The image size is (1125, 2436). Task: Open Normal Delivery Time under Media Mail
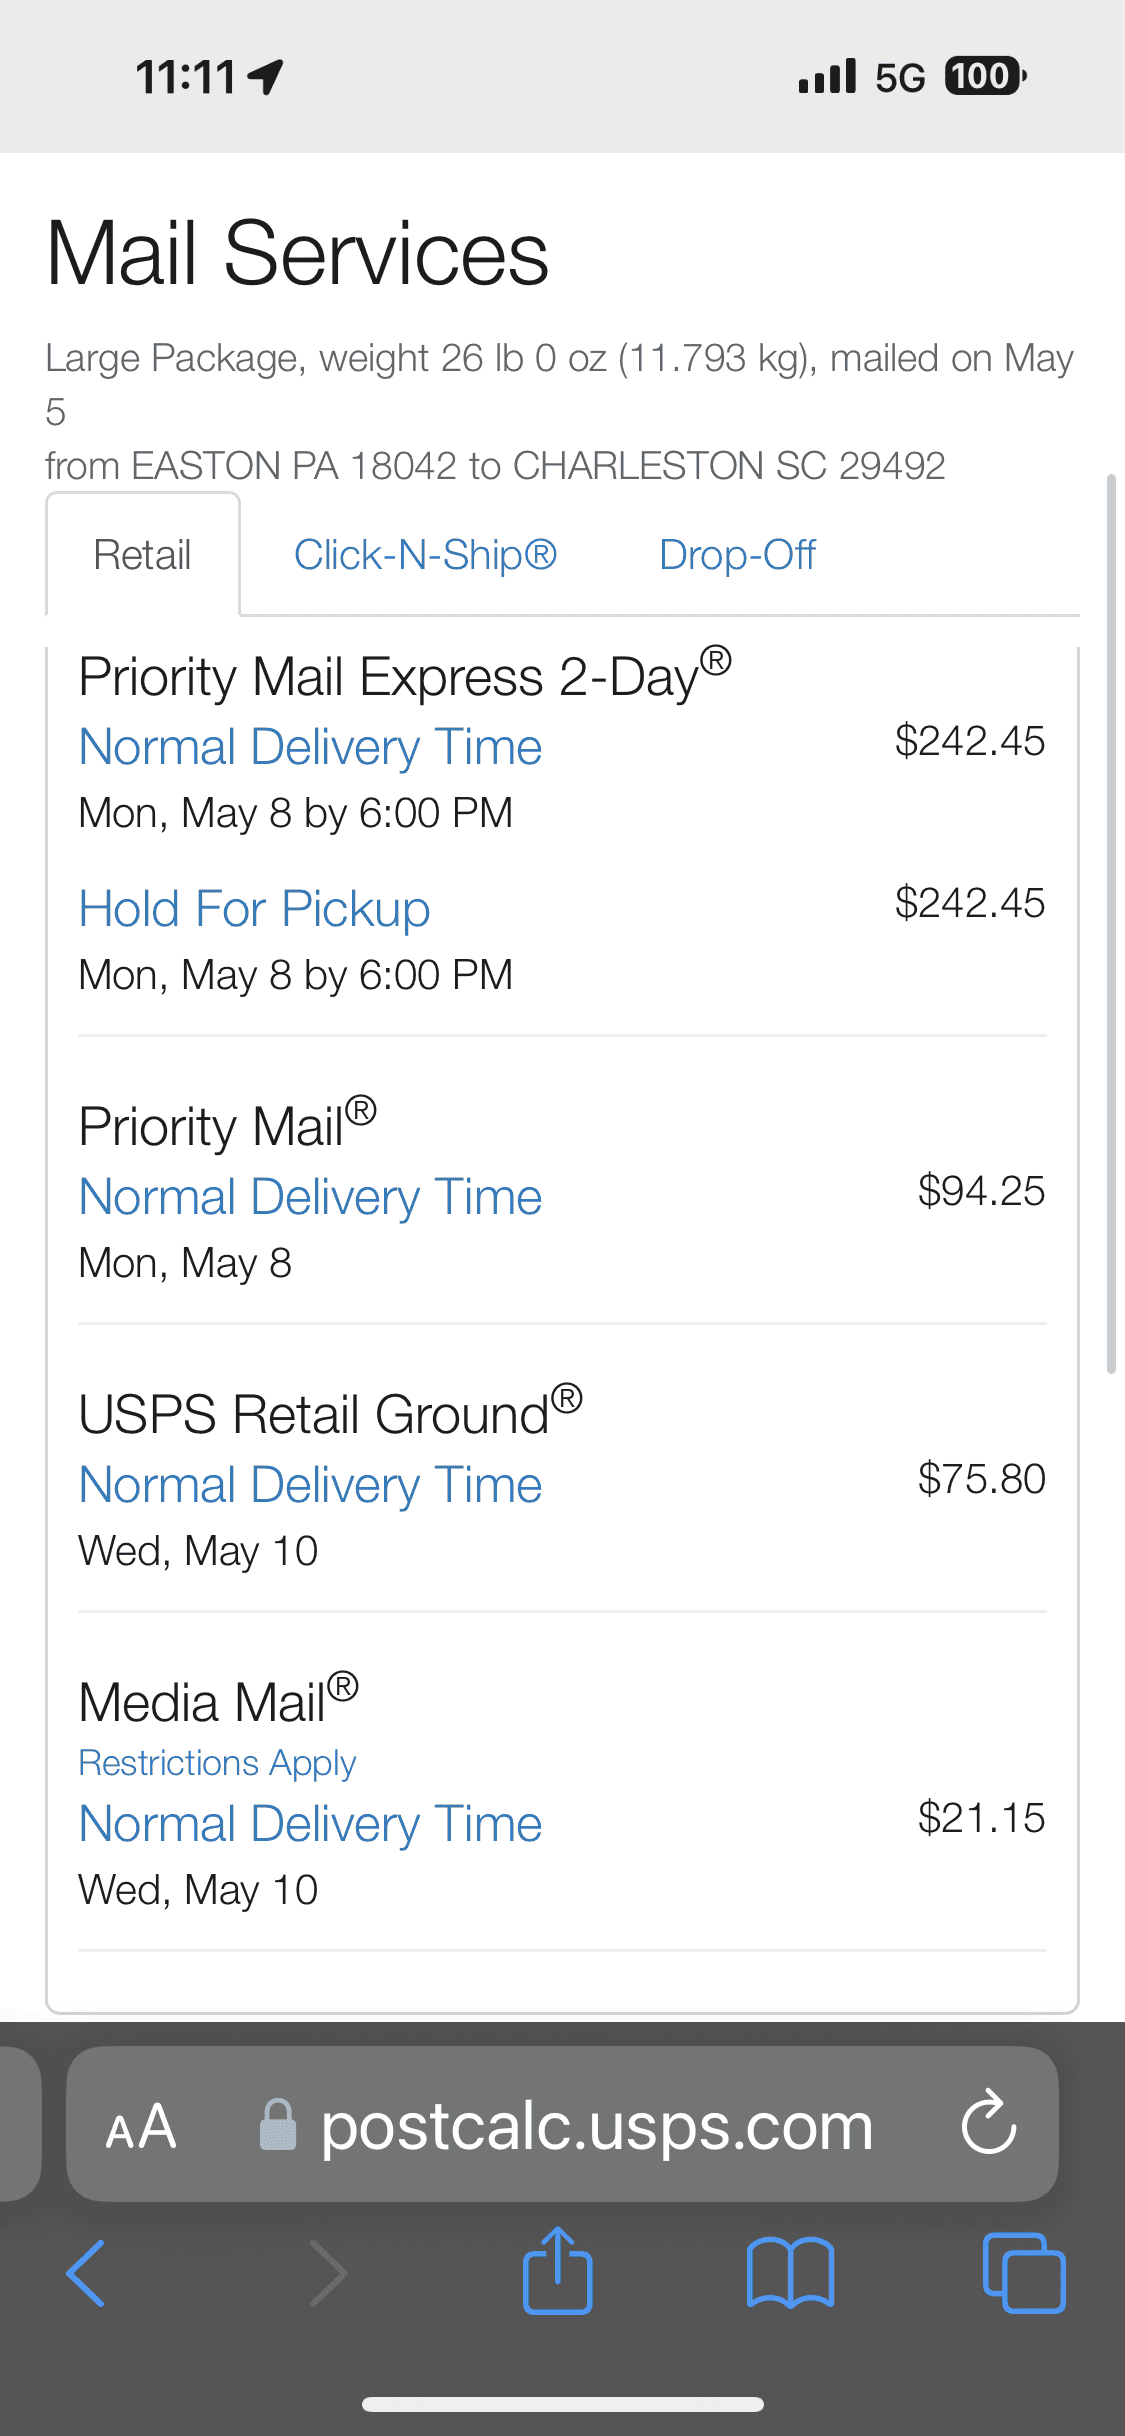coord(310,1824)
